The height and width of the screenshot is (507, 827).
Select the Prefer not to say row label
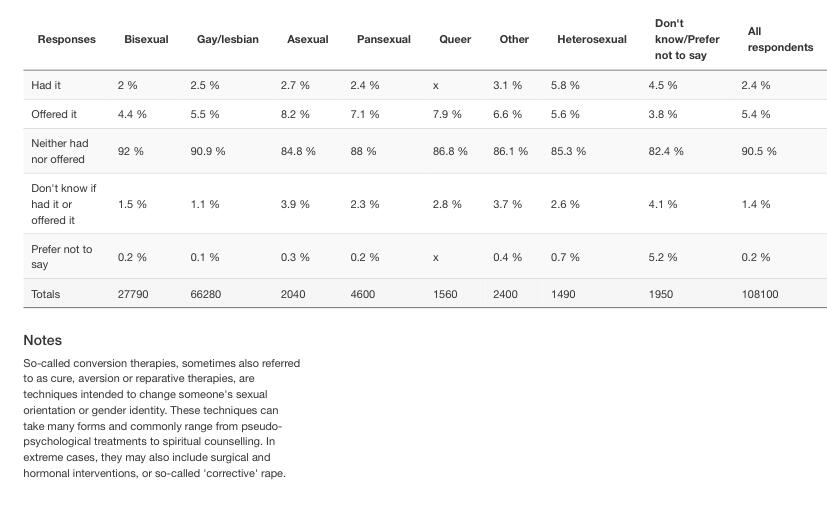(x=61, y=257)
